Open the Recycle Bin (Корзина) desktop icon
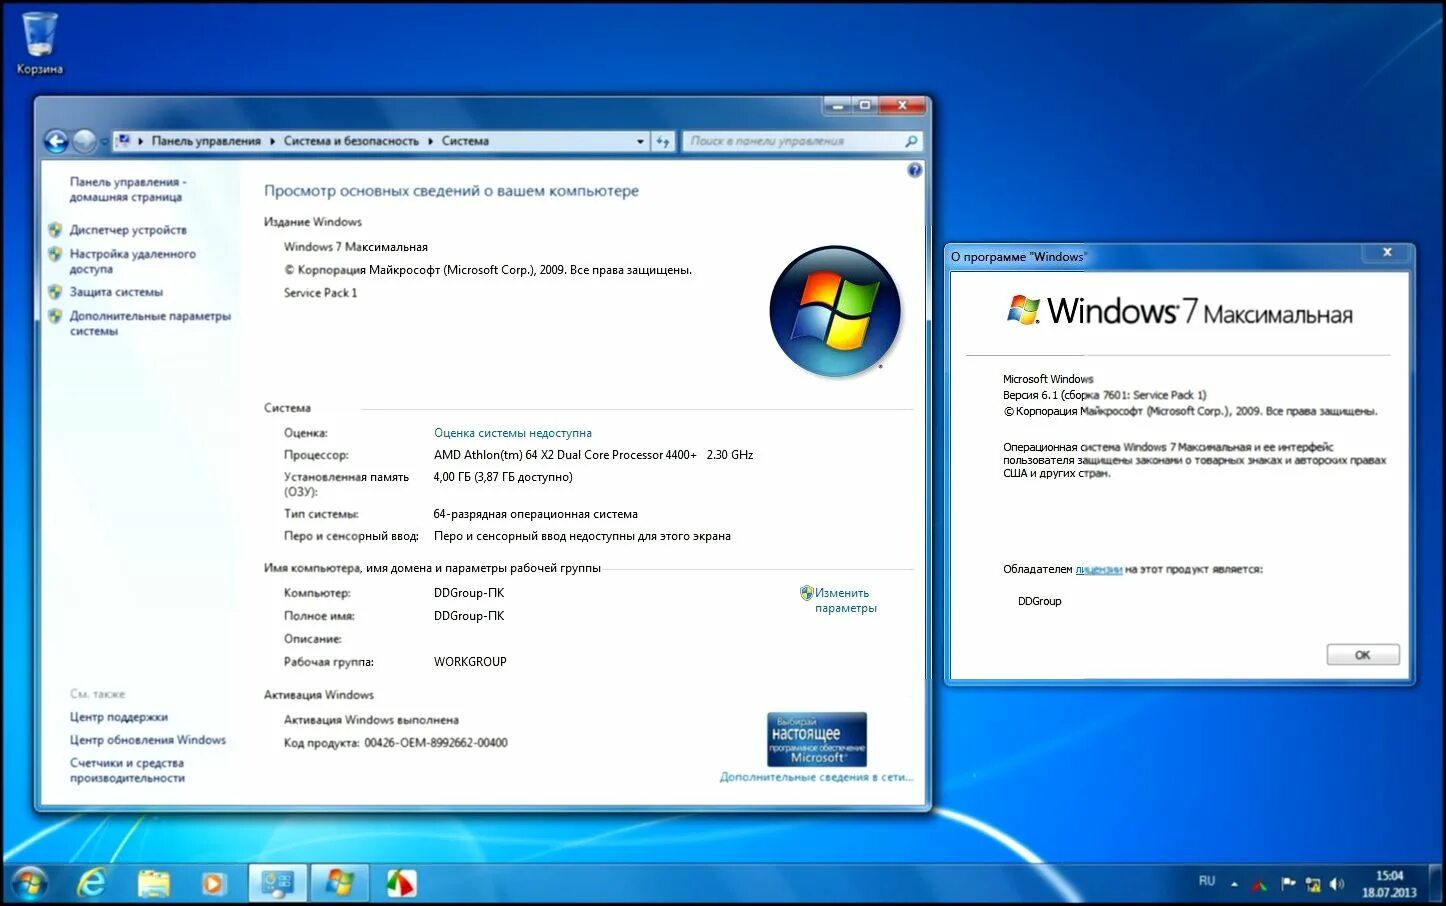 coord(39,43)
